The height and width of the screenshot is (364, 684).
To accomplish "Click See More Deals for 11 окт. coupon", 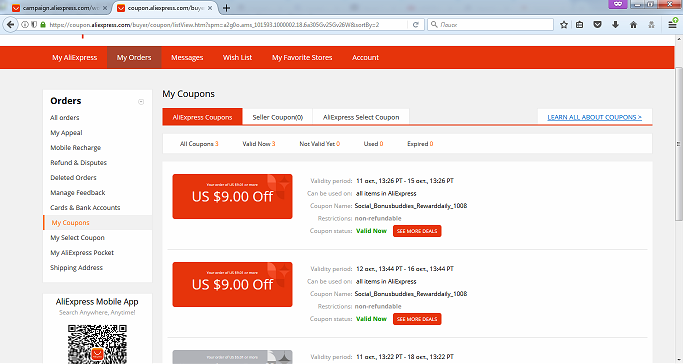I will coord(417,231).
